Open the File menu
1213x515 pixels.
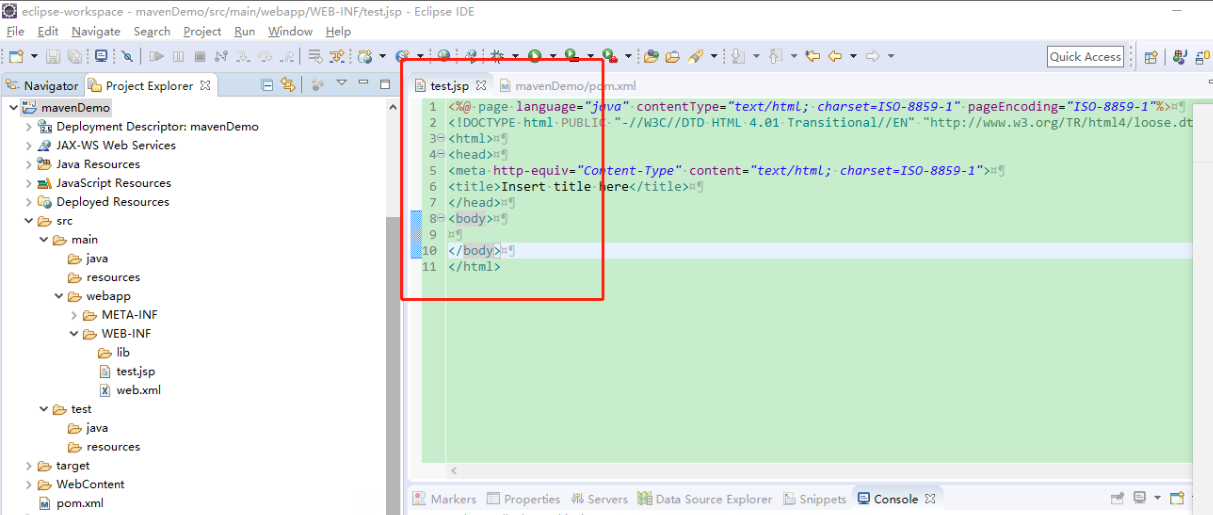coord(14,31)
